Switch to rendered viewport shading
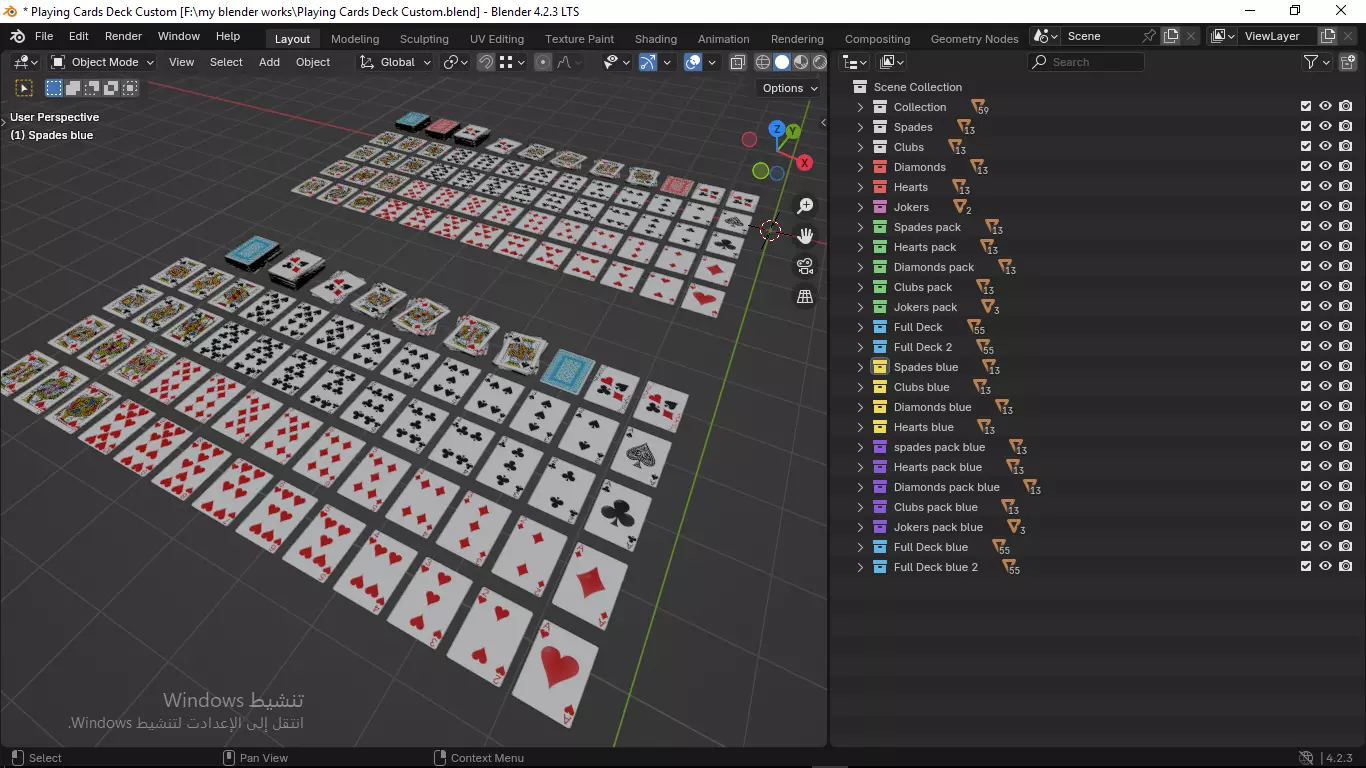Image resolution: width=1366 pixels, height=768 pixels. (x=820, y=62)
